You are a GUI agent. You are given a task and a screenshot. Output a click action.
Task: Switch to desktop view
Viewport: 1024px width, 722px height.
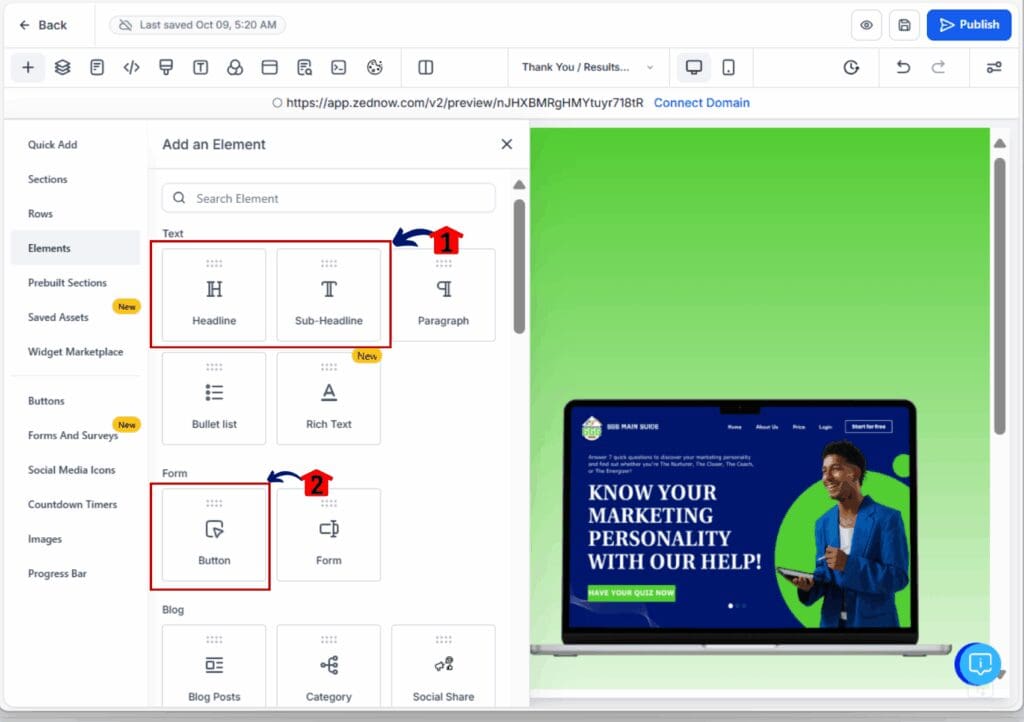click(693, 68)
